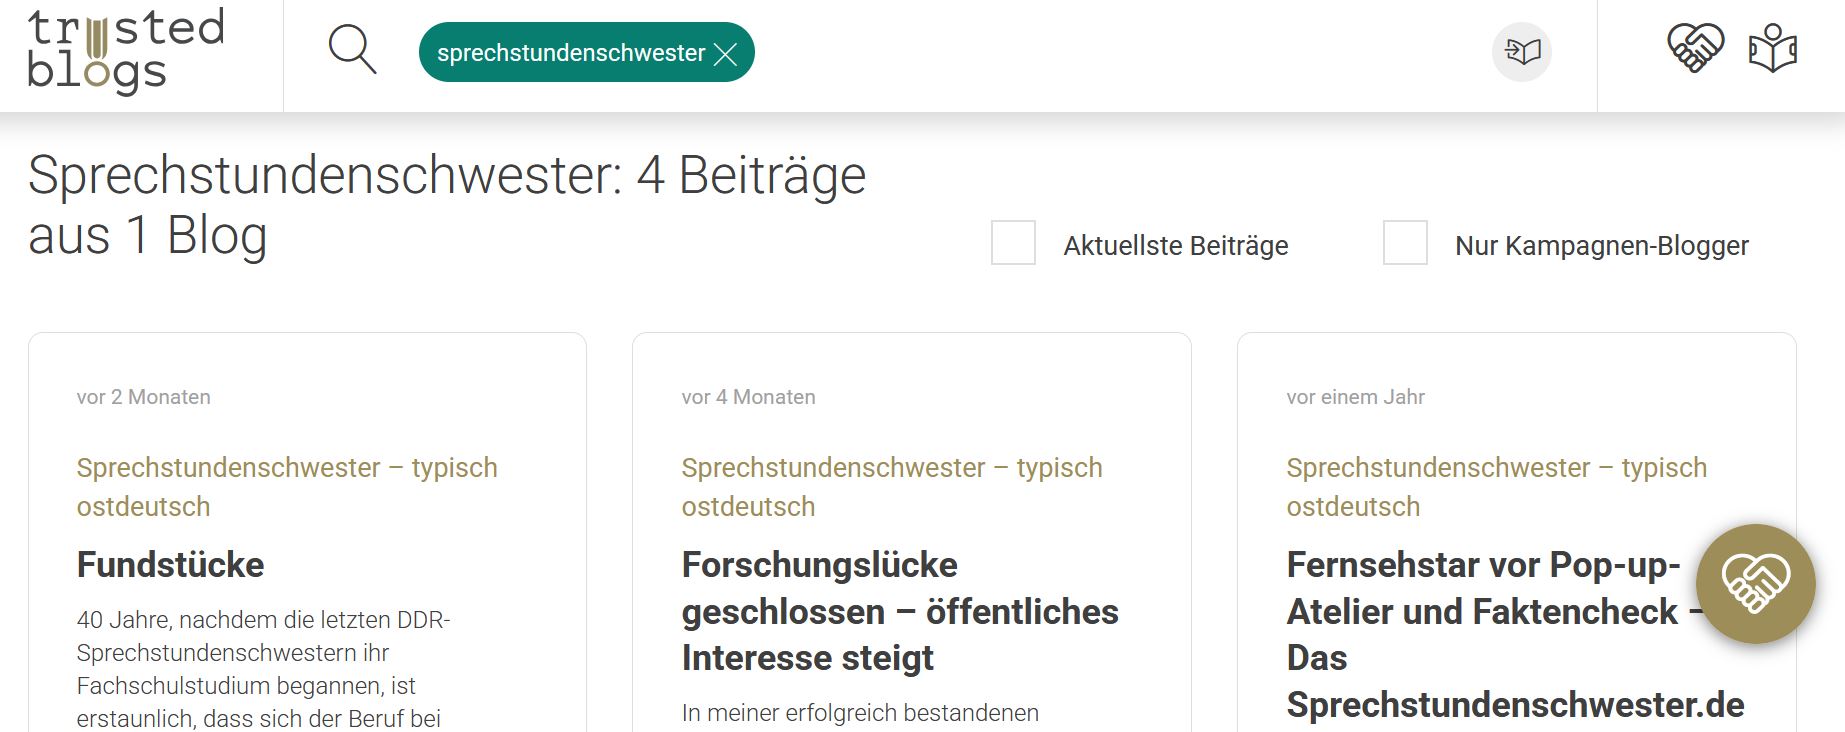
Task: Open blog link above Fundstücke post
Action: point(286,486)
